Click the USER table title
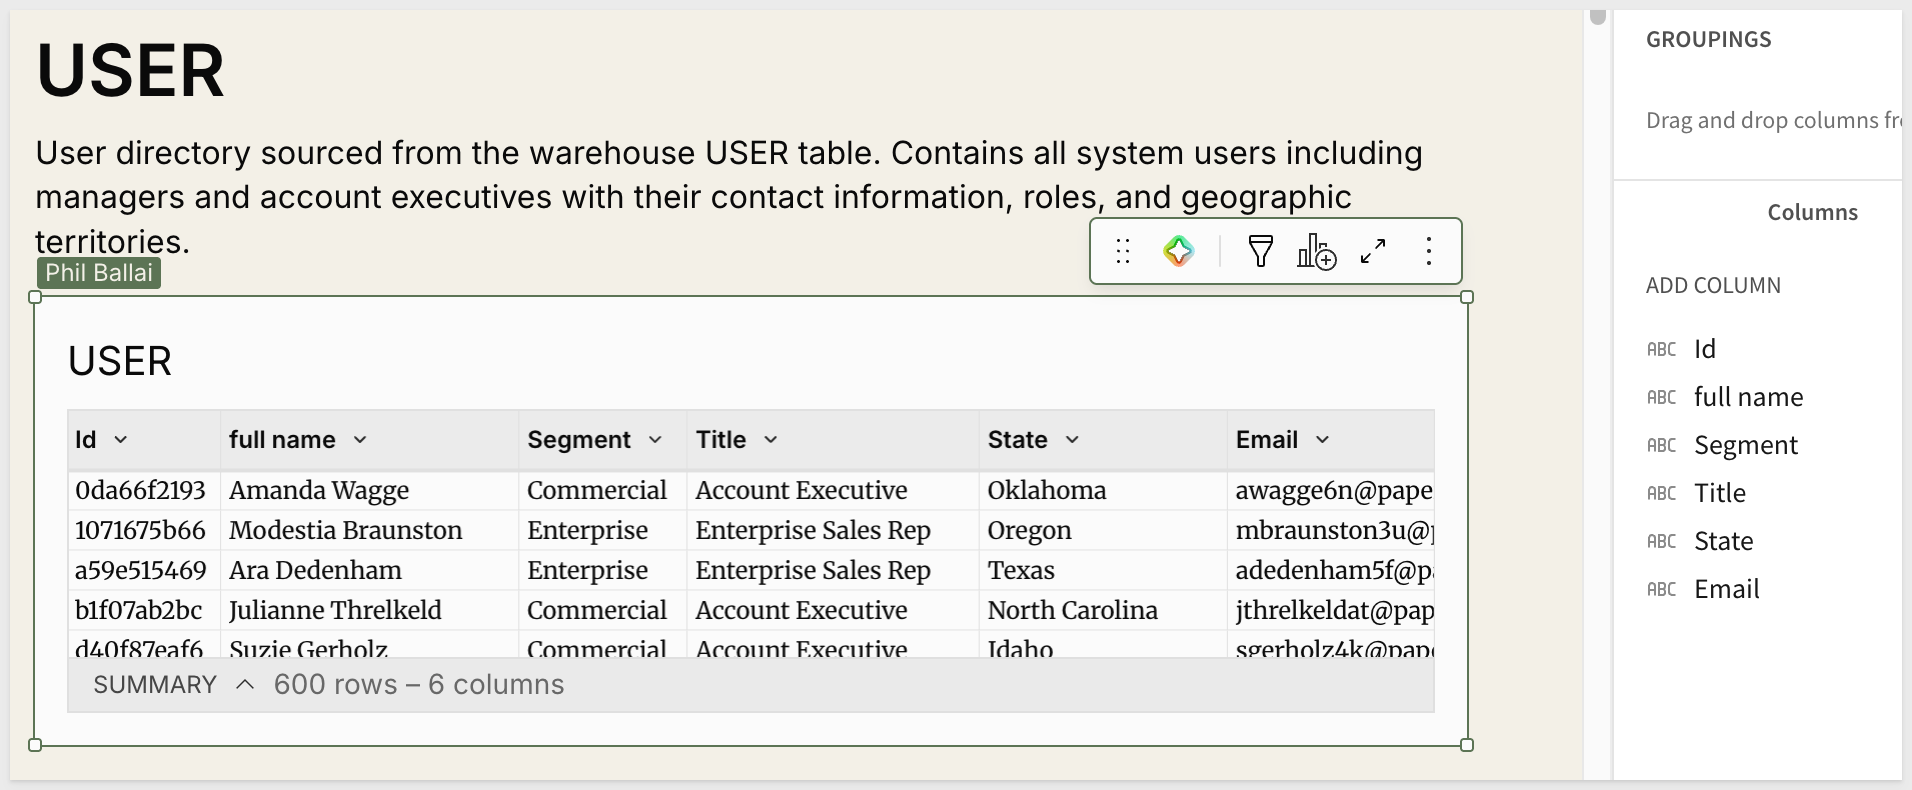Screen dimensions: 1912x790 [120, 361]
